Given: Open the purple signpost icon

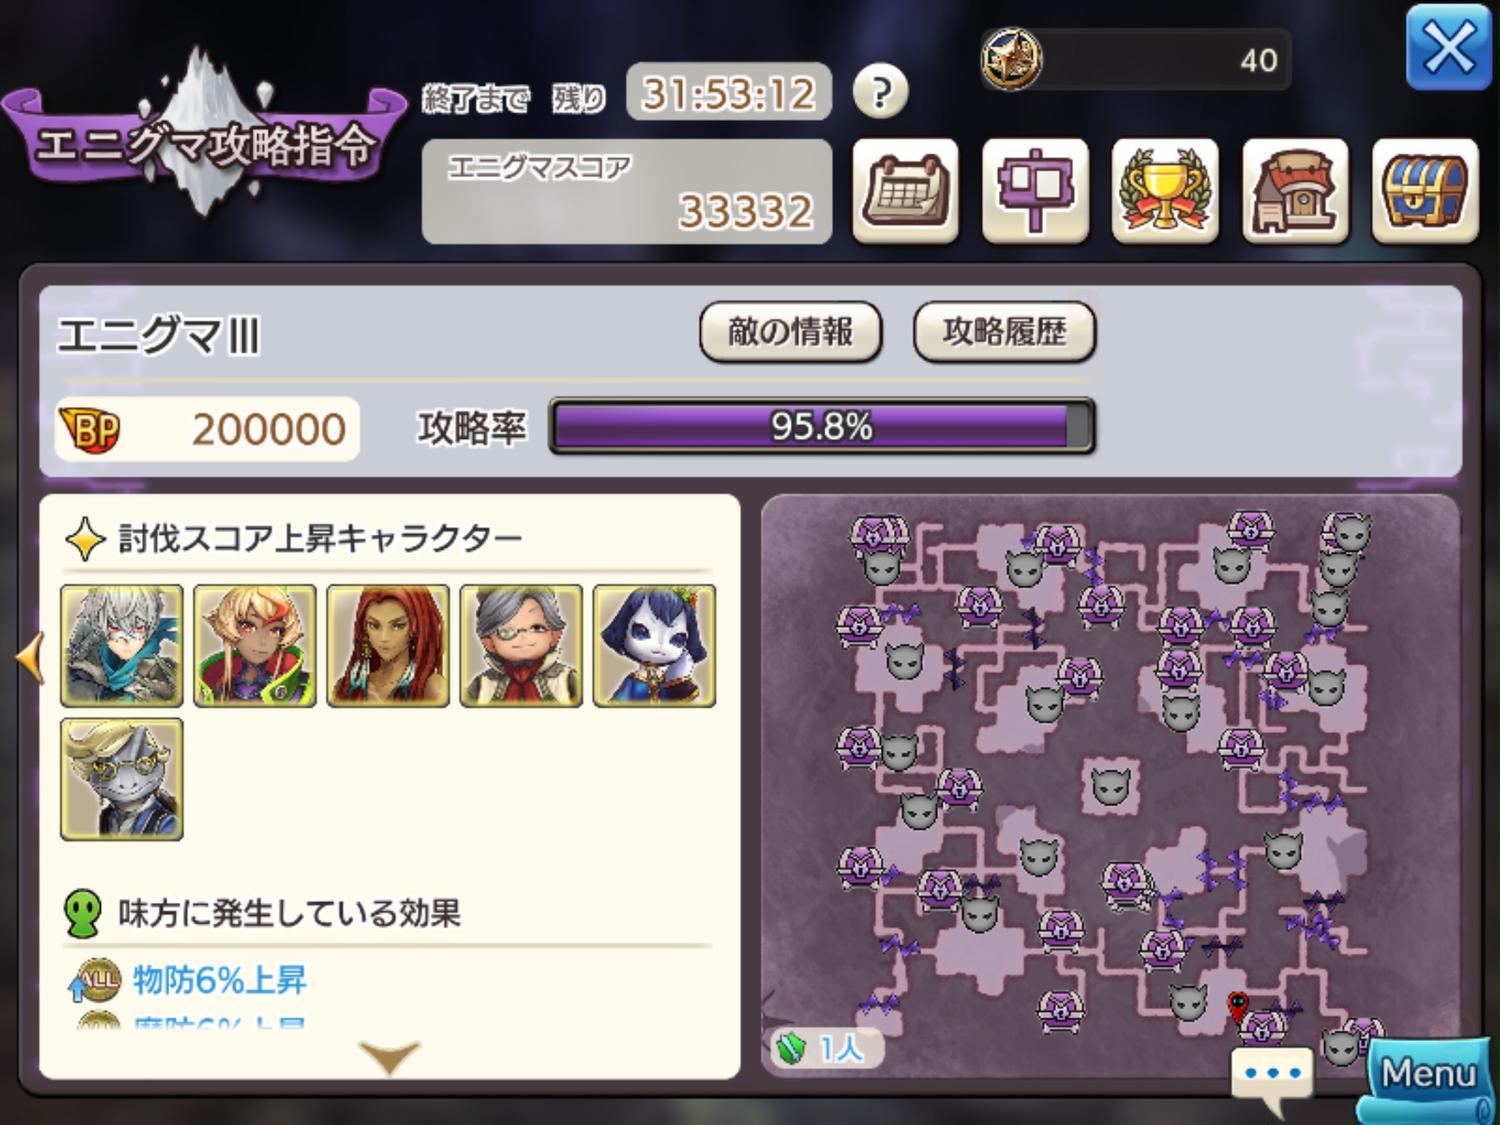Looking at the screenshot, I should 1035,191.
